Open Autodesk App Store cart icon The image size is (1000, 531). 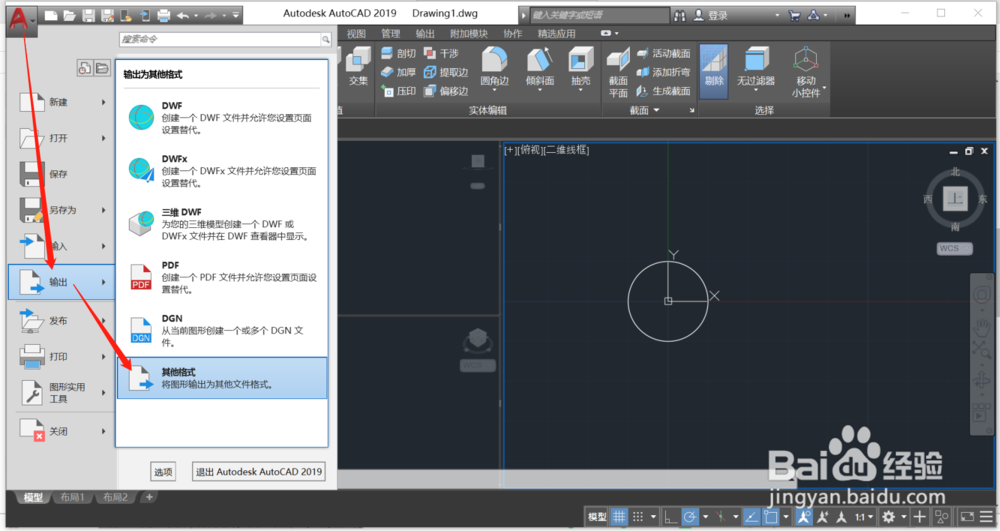point(794,15)
